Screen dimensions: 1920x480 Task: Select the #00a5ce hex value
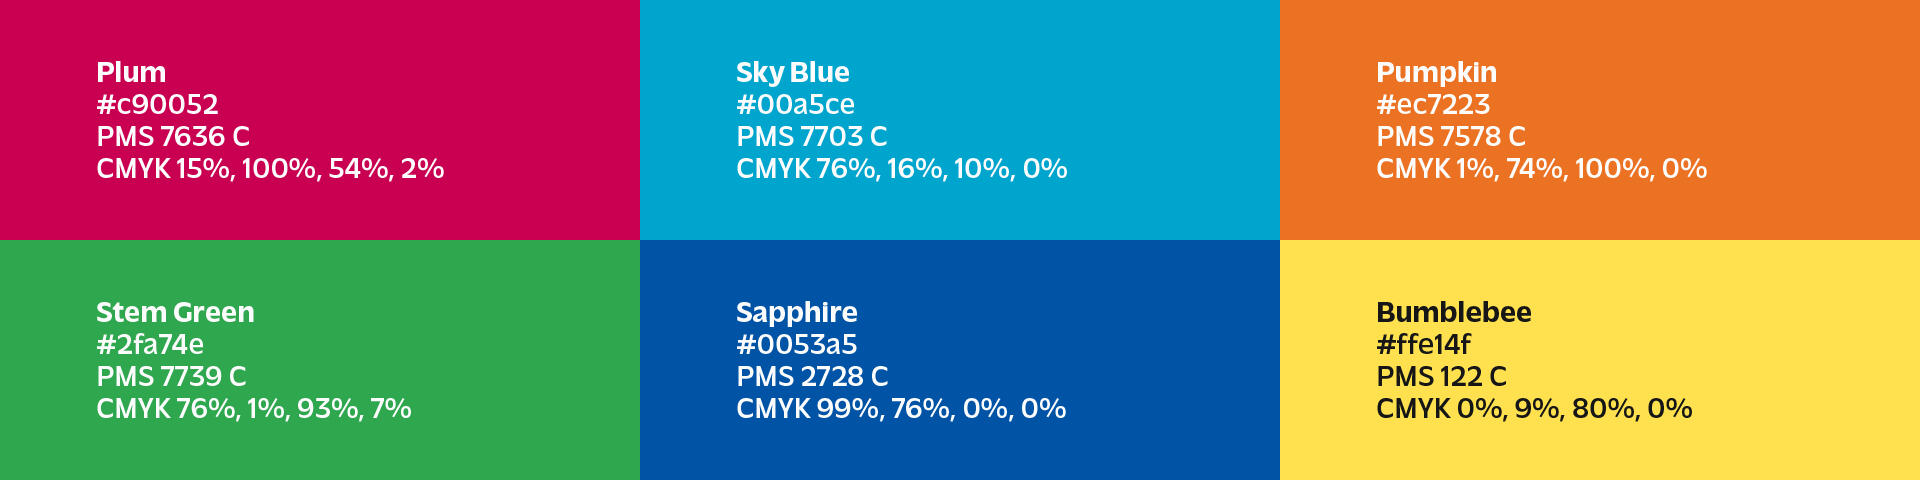pyautogui.click(x=795, y=104)
